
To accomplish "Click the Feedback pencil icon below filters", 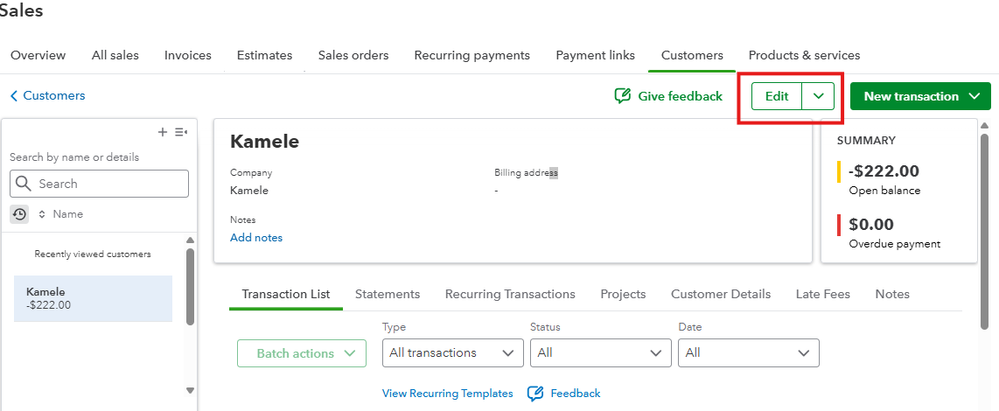I will pyautogui.click(x=535, y=393).
